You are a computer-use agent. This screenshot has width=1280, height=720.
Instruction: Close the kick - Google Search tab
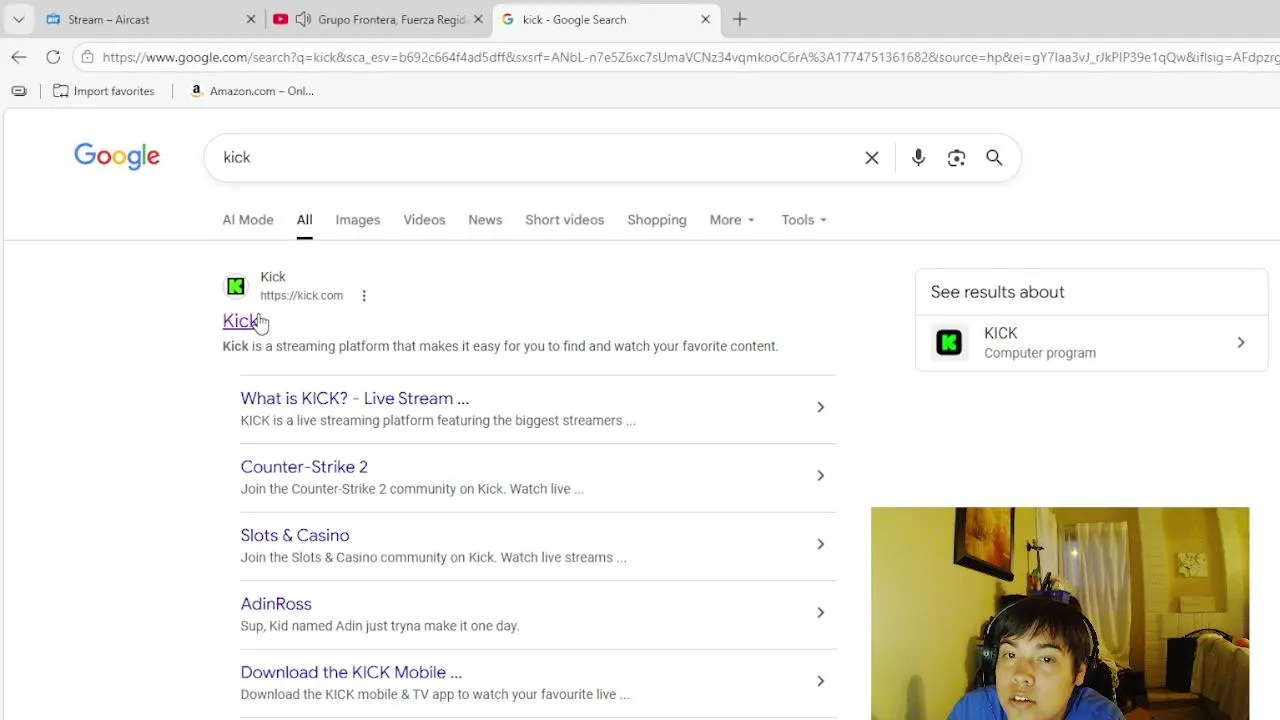705,19
